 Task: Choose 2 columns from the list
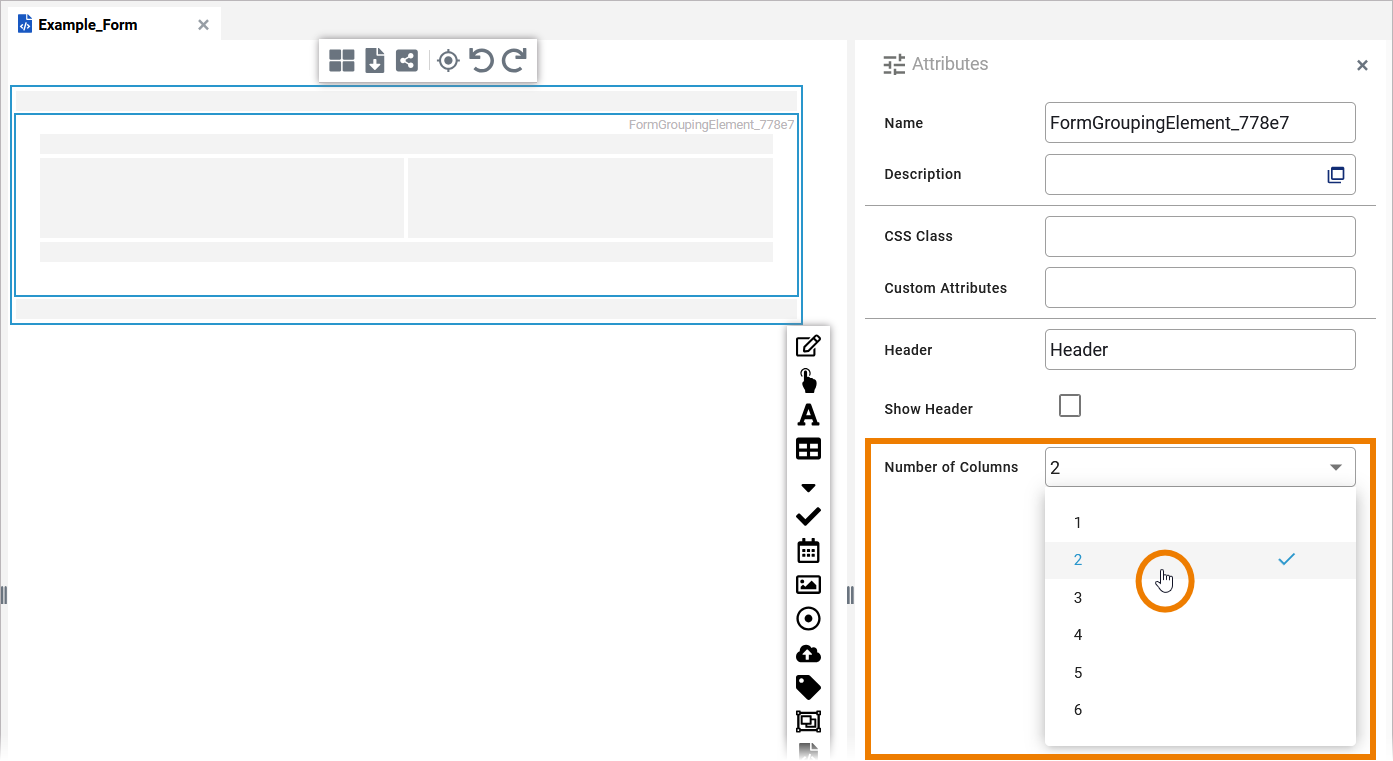(1200, 560)
